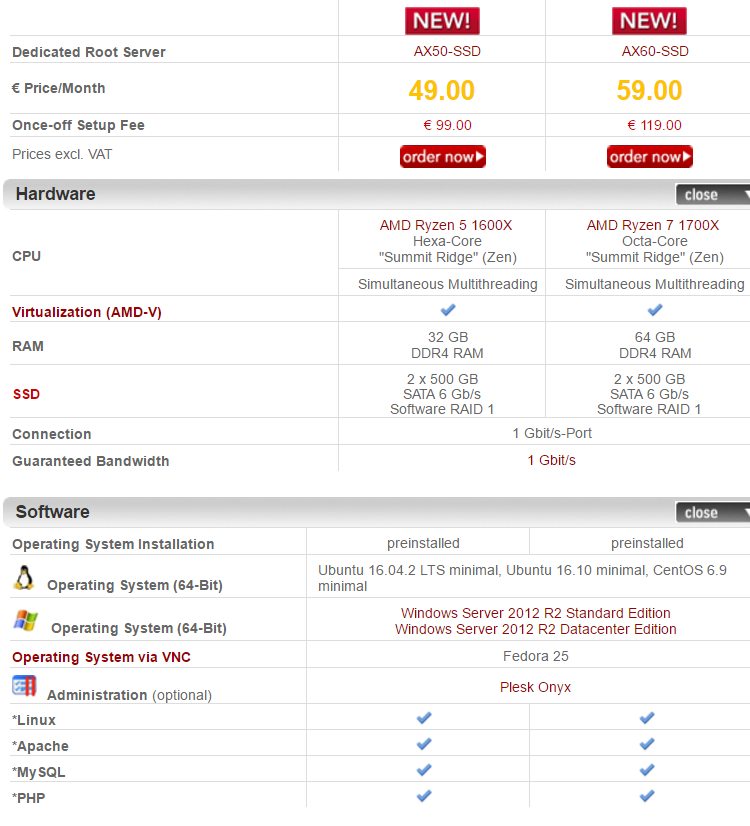
Task: Click the € 99.00 setup fee
Action: [447, 125]
